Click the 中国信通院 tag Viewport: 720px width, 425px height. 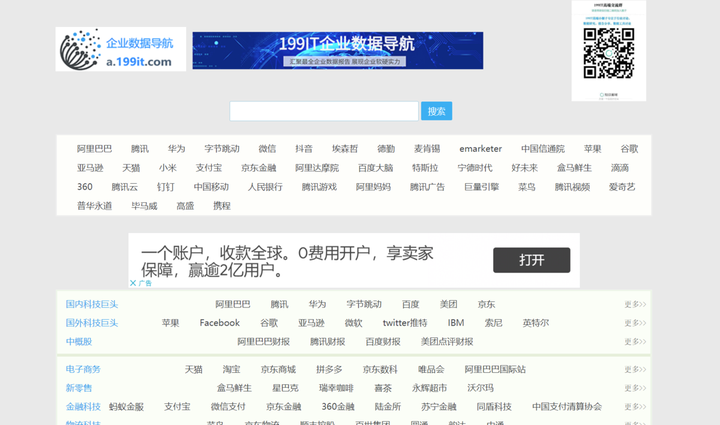coord(543,149)
